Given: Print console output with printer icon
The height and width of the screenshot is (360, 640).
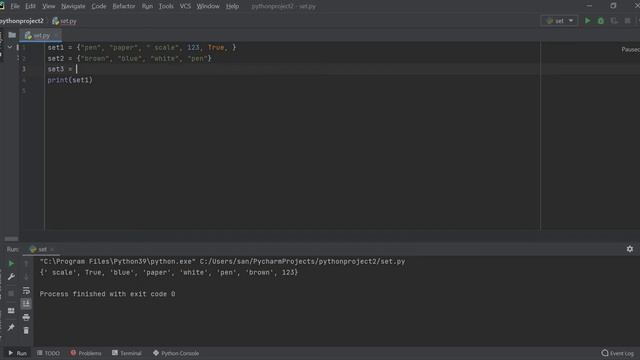Looking at the screenshot, I should (x=26, y=317).
